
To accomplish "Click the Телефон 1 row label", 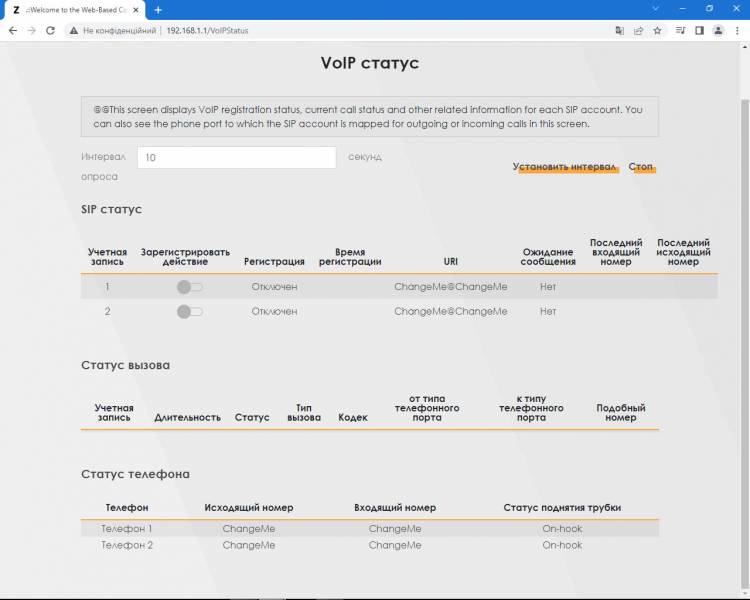I will [x=127, y=529].
